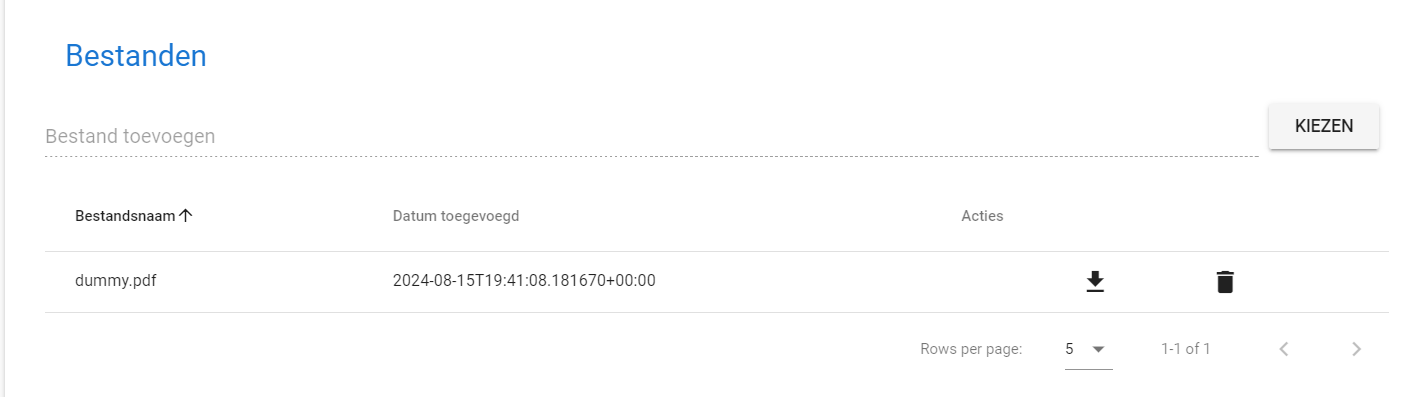Delete dummy.pdf using the trash icon
Image resolution: width=1407 pixels, height=397 pixels.
(1225, 282)
